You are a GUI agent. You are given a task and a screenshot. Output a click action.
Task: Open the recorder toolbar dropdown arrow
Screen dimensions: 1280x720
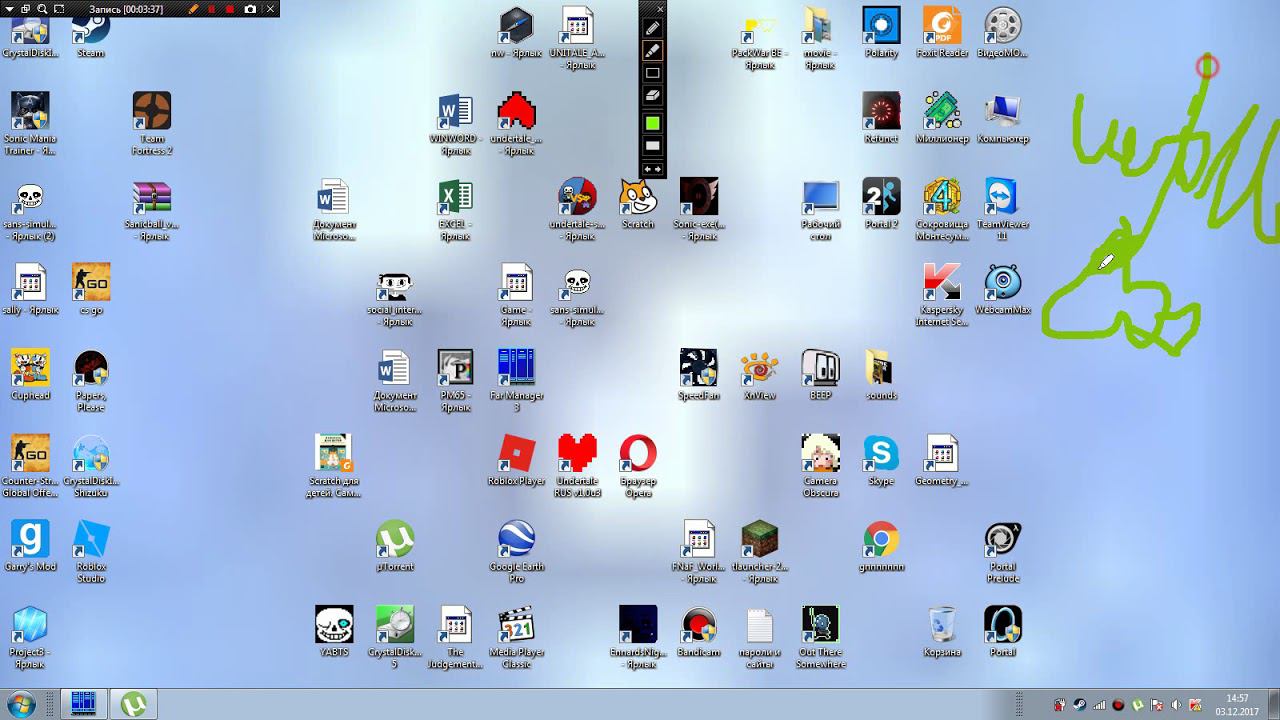coord(9,9)
